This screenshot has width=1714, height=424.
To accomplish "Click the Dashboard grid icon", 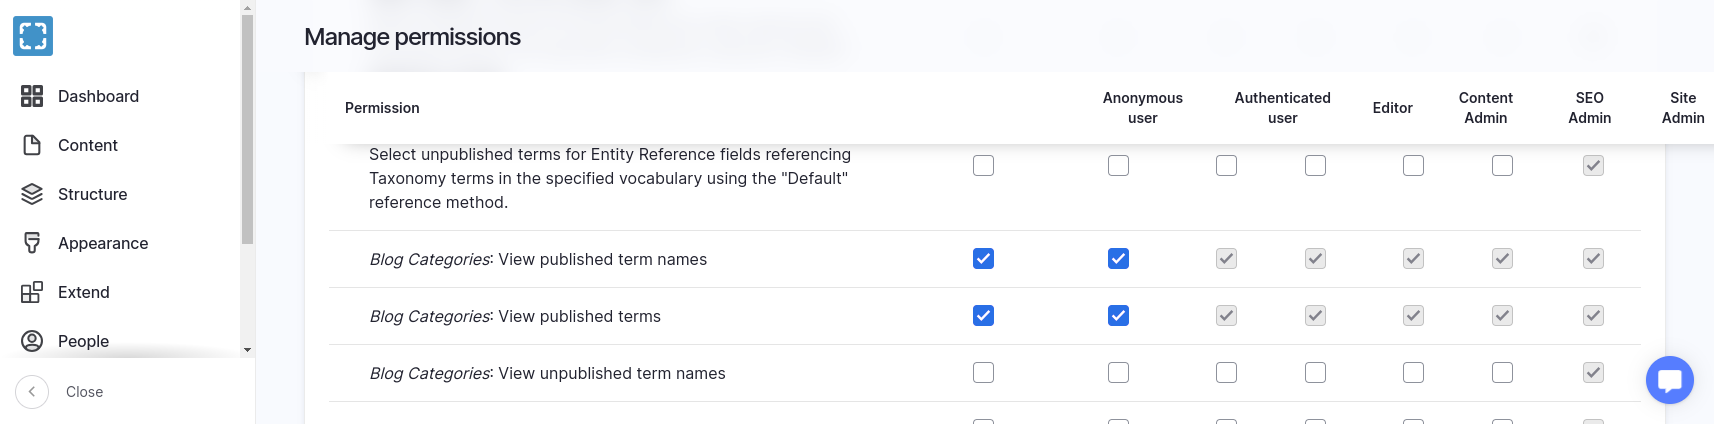I will pyautogui.click(x=32, y=96).
